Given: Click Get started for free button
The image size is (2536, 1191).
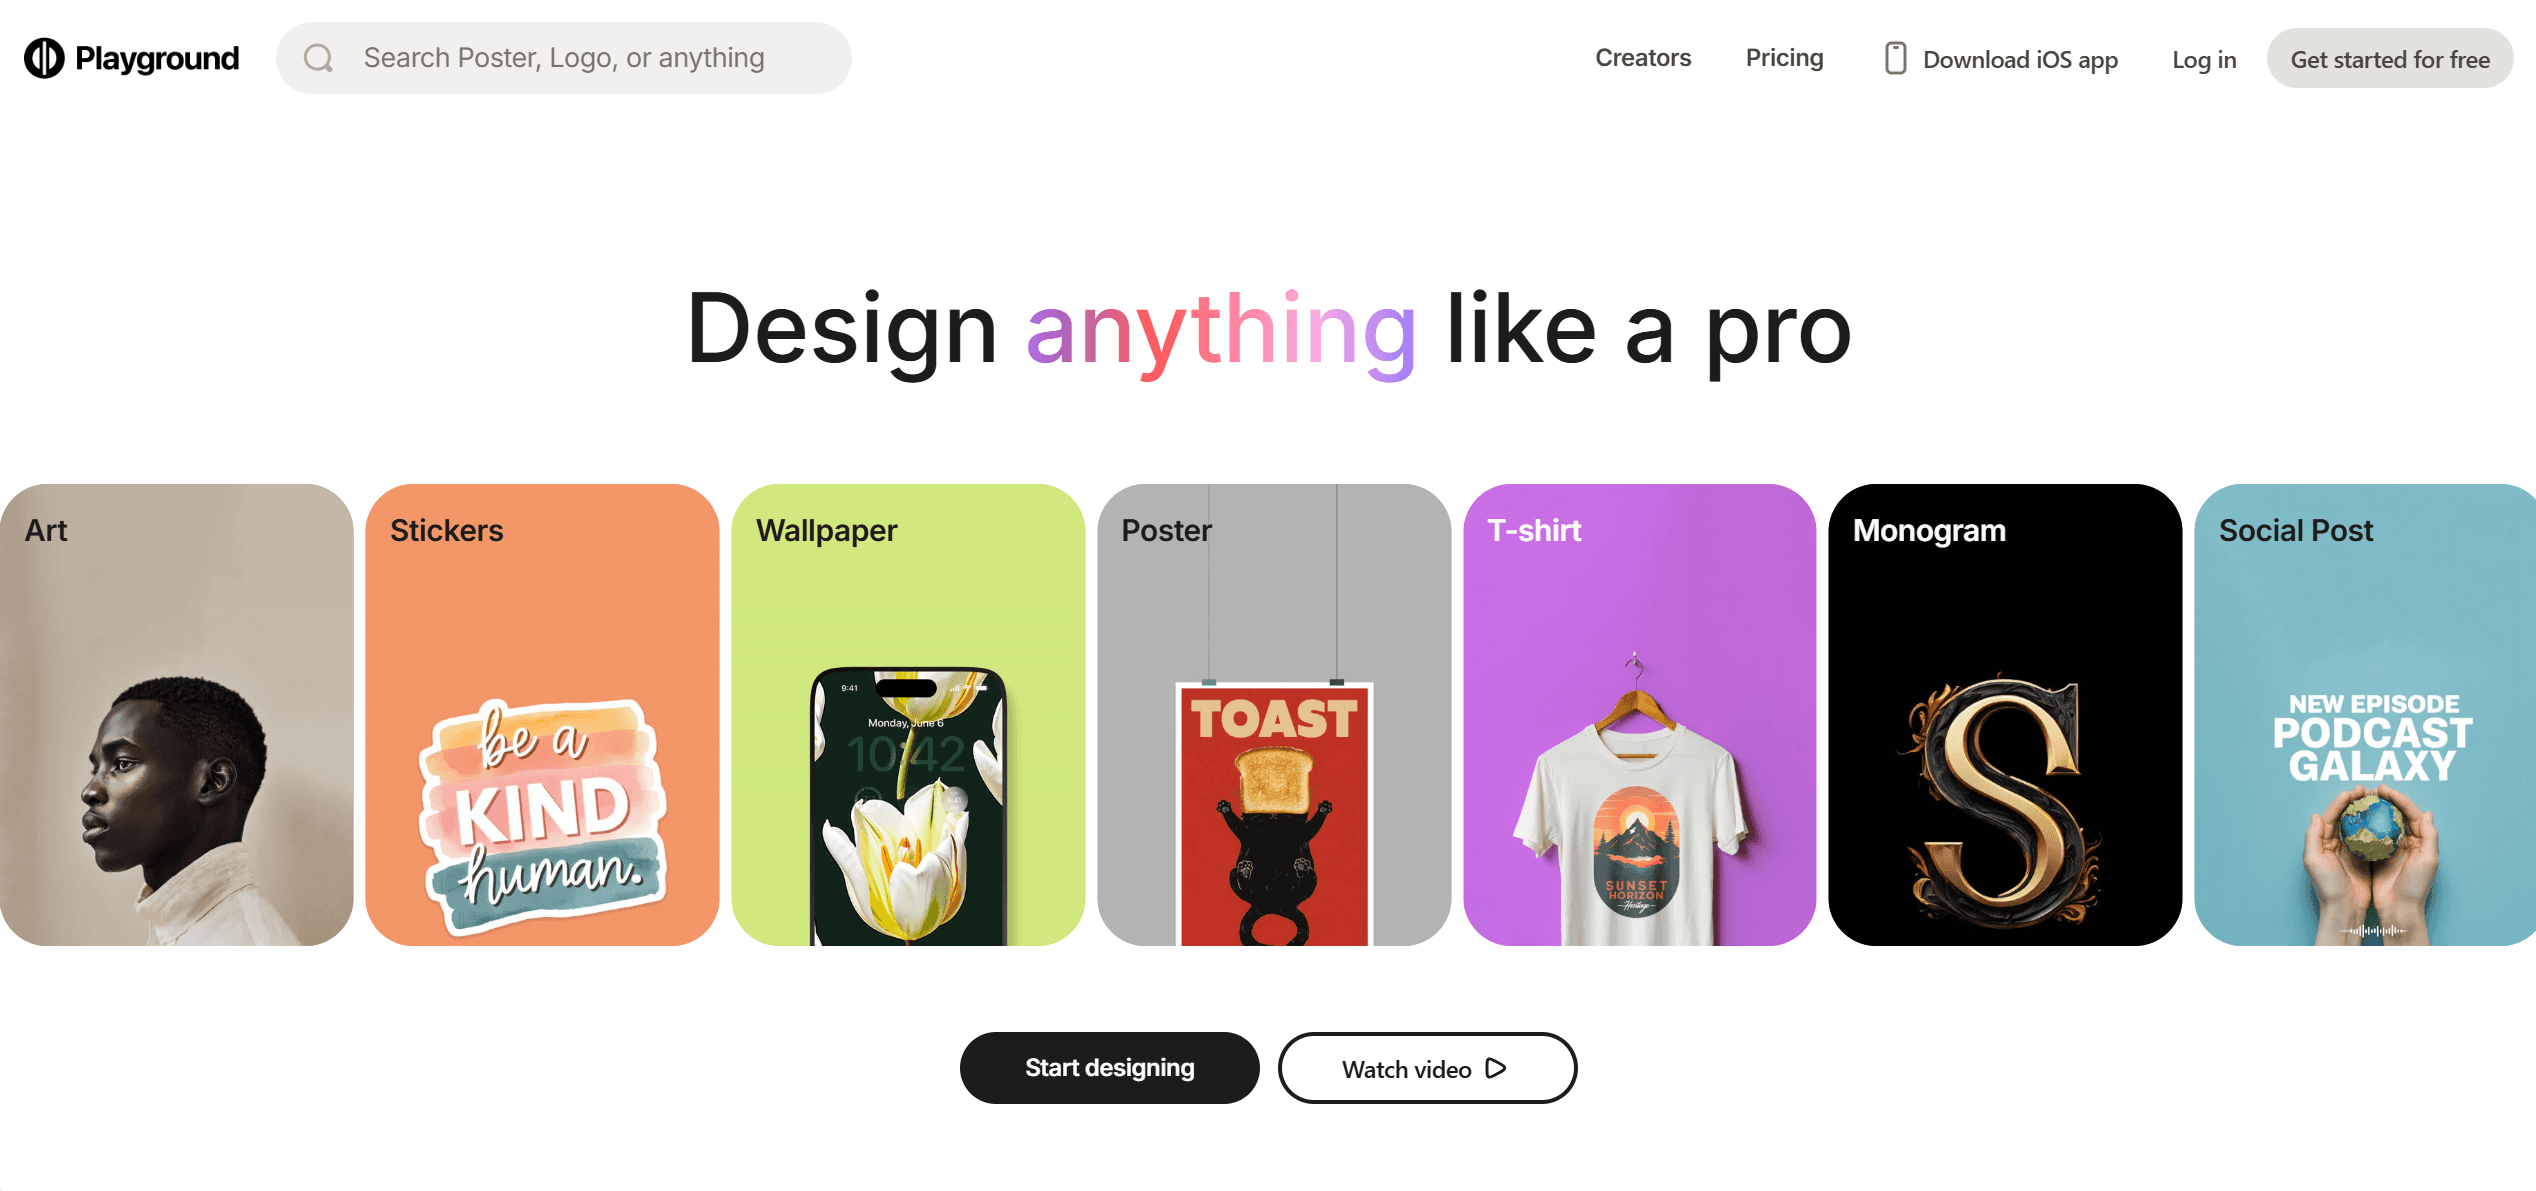Looking at the screenshot, I should tap(2390, 59).
